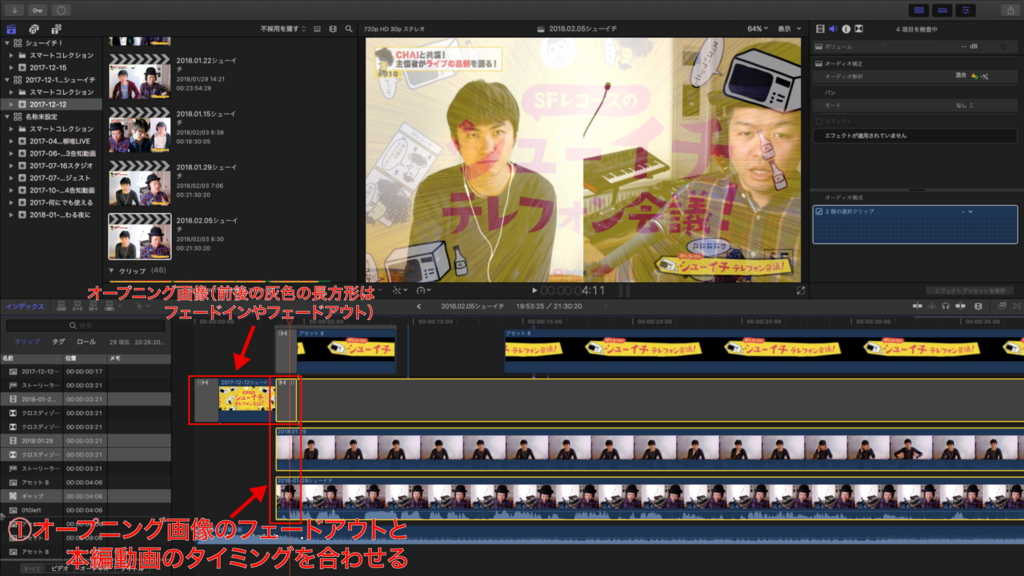Open clip appearance options in browser

(333, 29)
